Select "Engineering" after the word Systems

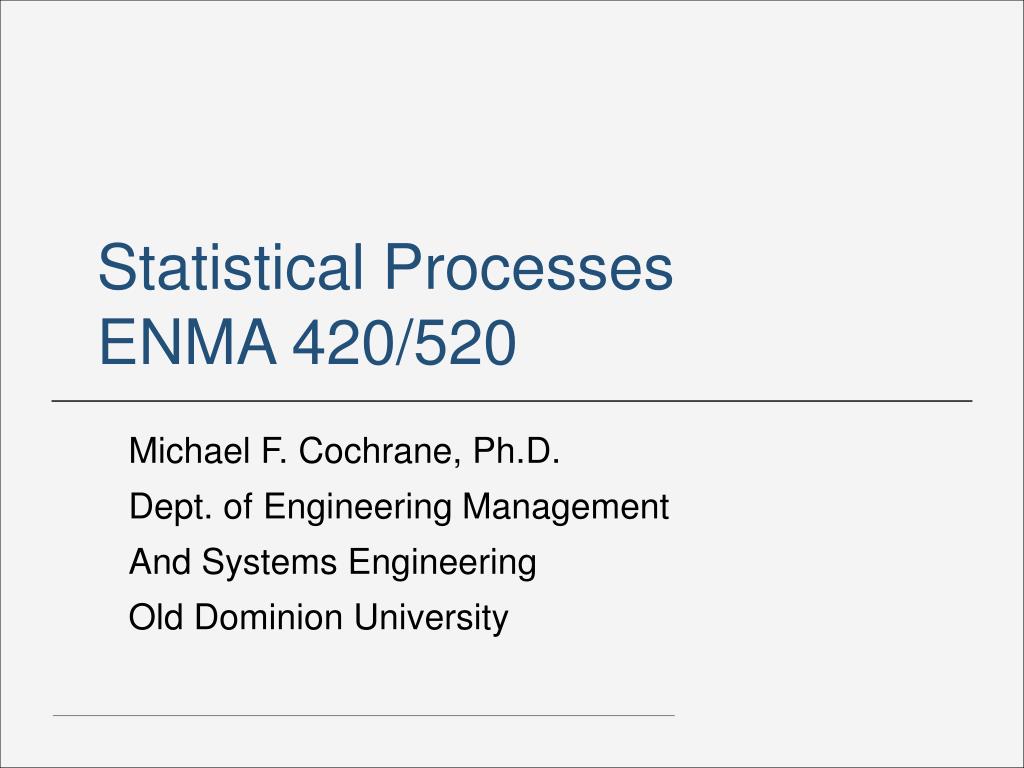pos(442,564)
